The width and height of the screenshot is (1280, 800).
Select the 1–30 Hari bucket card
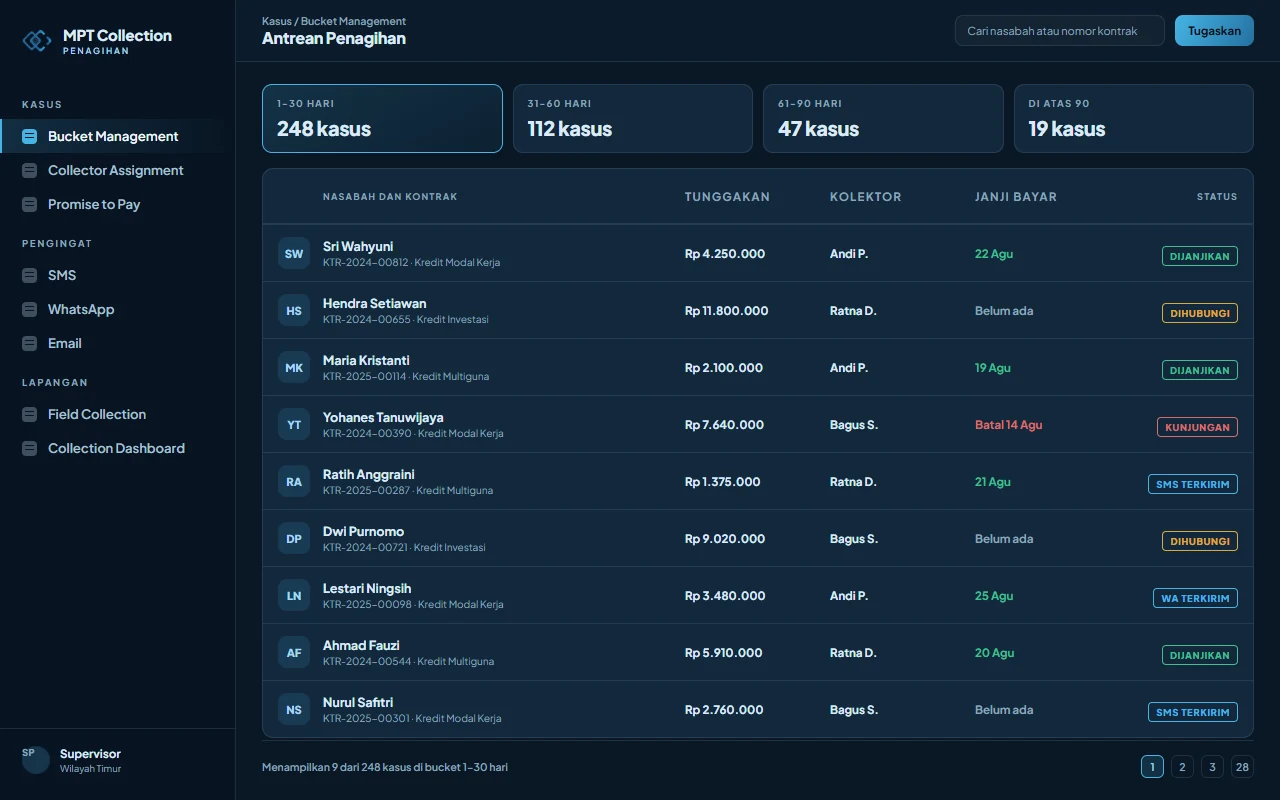(x=382, y=119)
